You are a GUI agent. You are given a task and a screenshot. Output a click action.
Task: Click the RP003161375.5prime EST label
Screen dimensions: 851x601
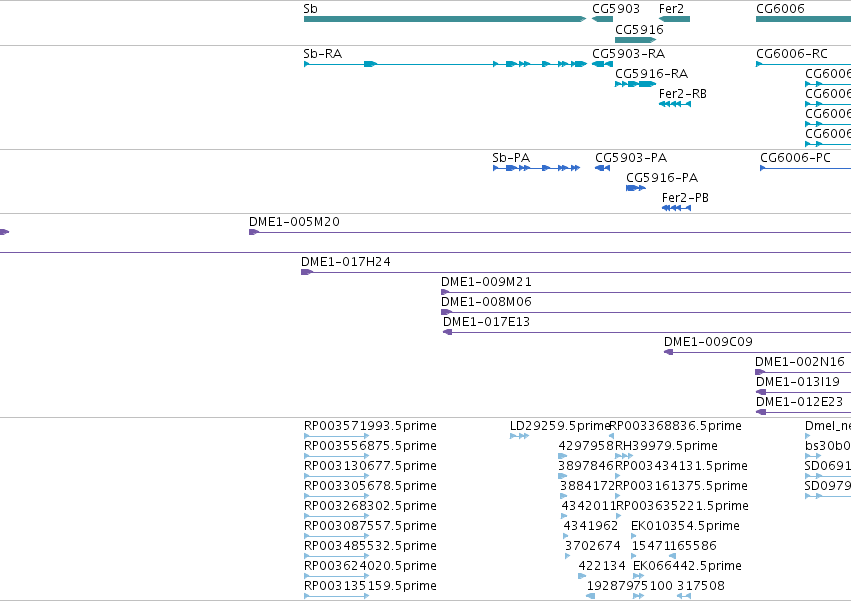click(681, 485)
